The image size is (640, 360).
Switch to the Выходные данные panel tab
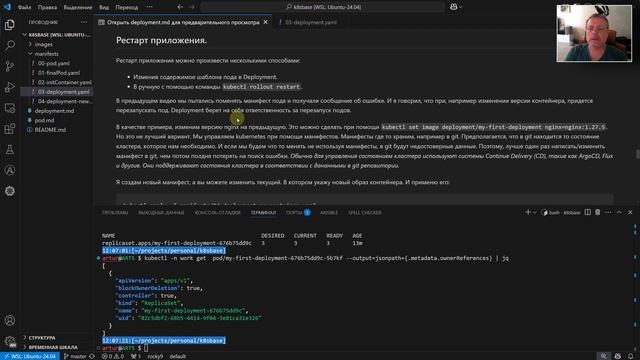161,213
